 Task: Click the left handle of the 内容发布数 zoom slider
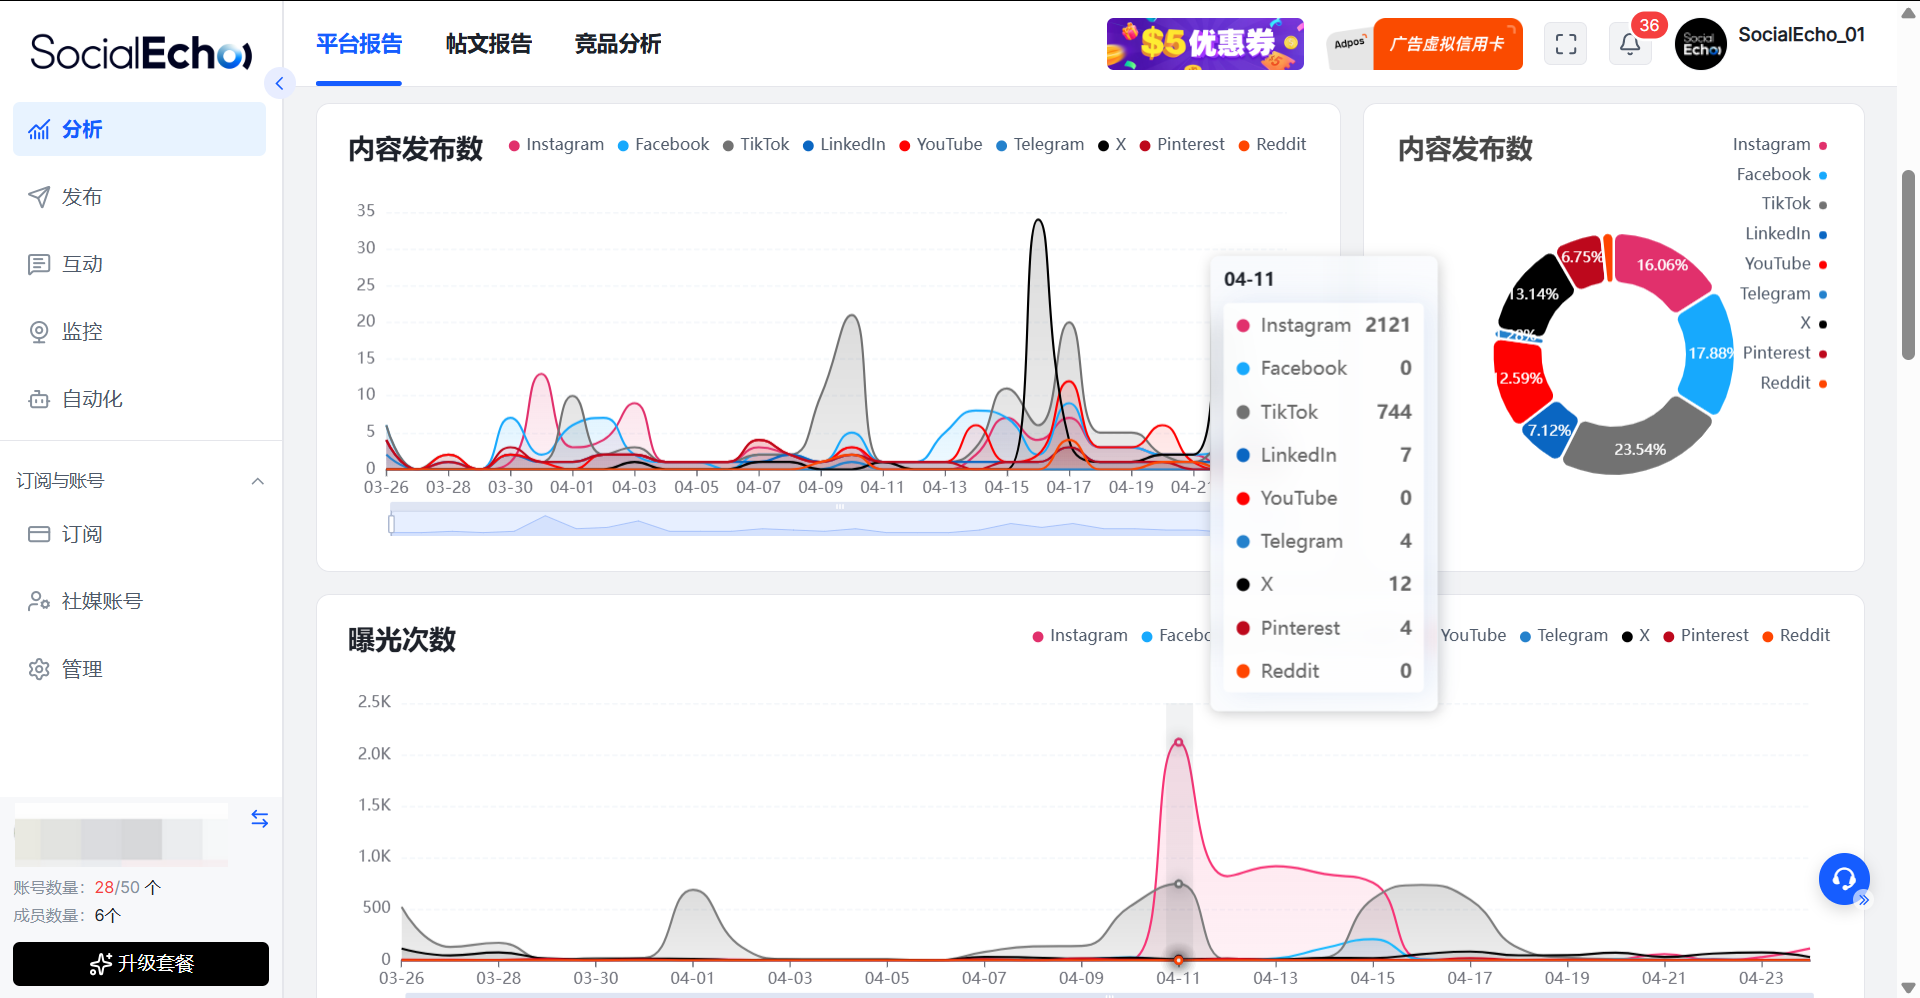[391, 524]
